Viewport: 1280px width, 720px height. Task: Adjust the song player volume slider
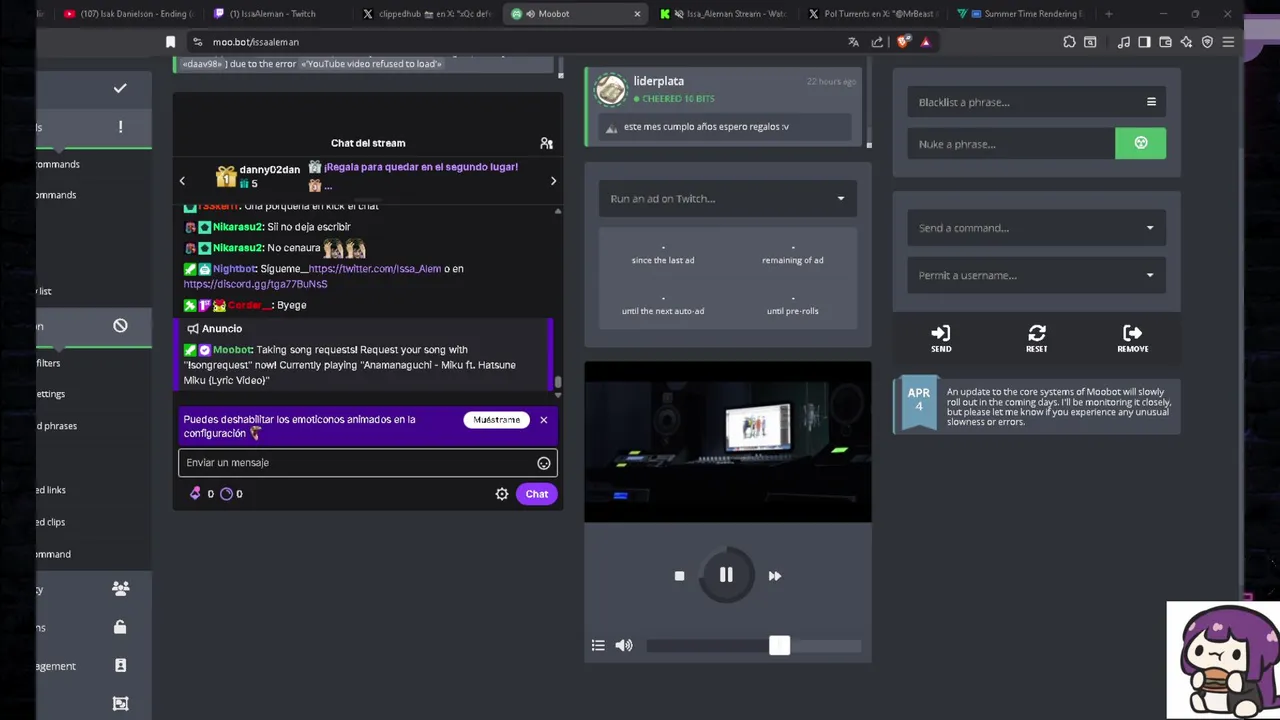pos(753,646)
